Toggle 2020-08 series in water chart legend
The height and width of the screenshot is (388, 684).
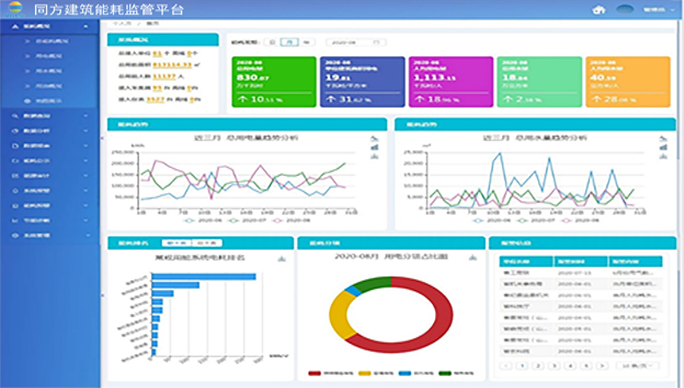580,221
